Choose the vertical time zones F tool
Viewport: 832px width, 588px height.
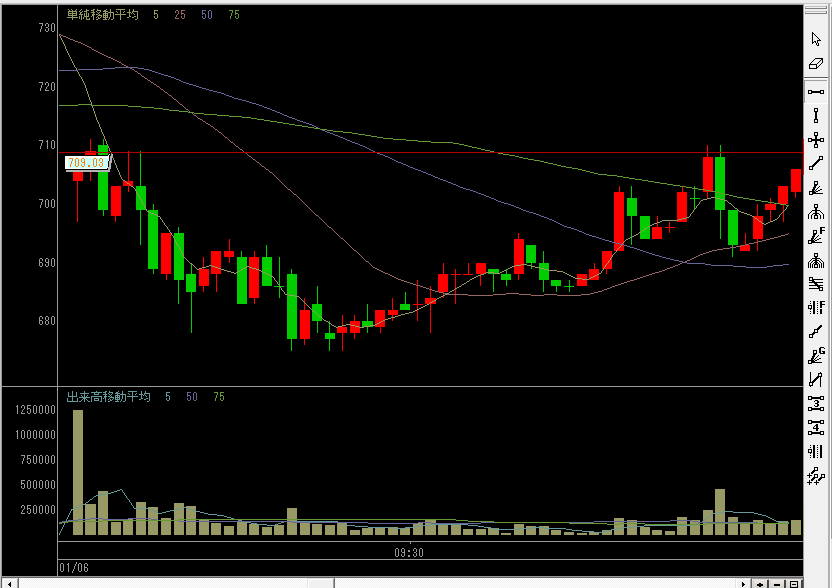(x=816, y=308)
